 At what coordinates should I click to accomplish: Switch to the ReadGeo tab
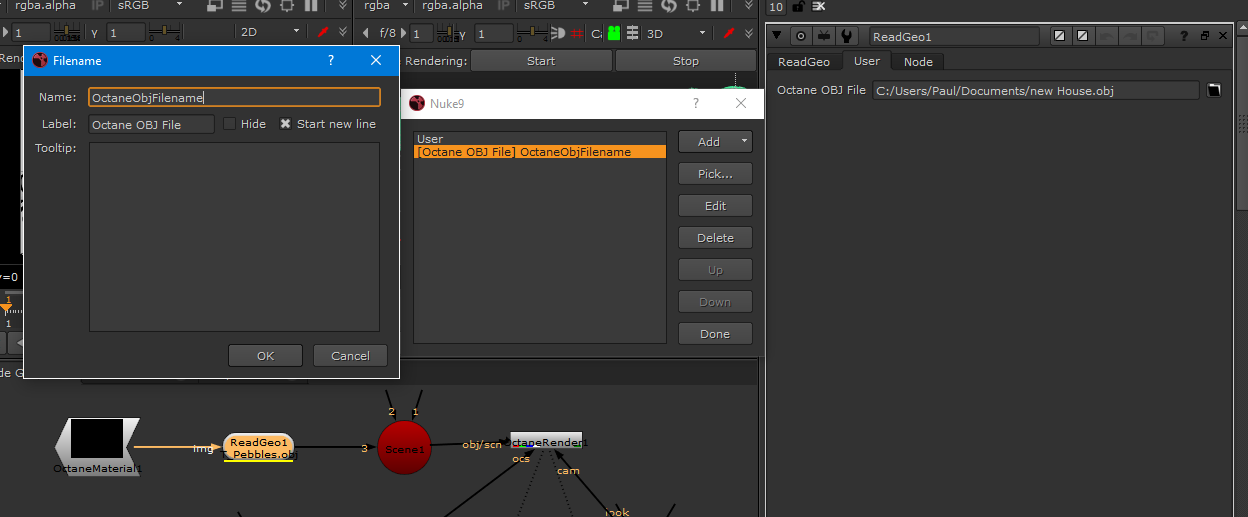point(804,62)
